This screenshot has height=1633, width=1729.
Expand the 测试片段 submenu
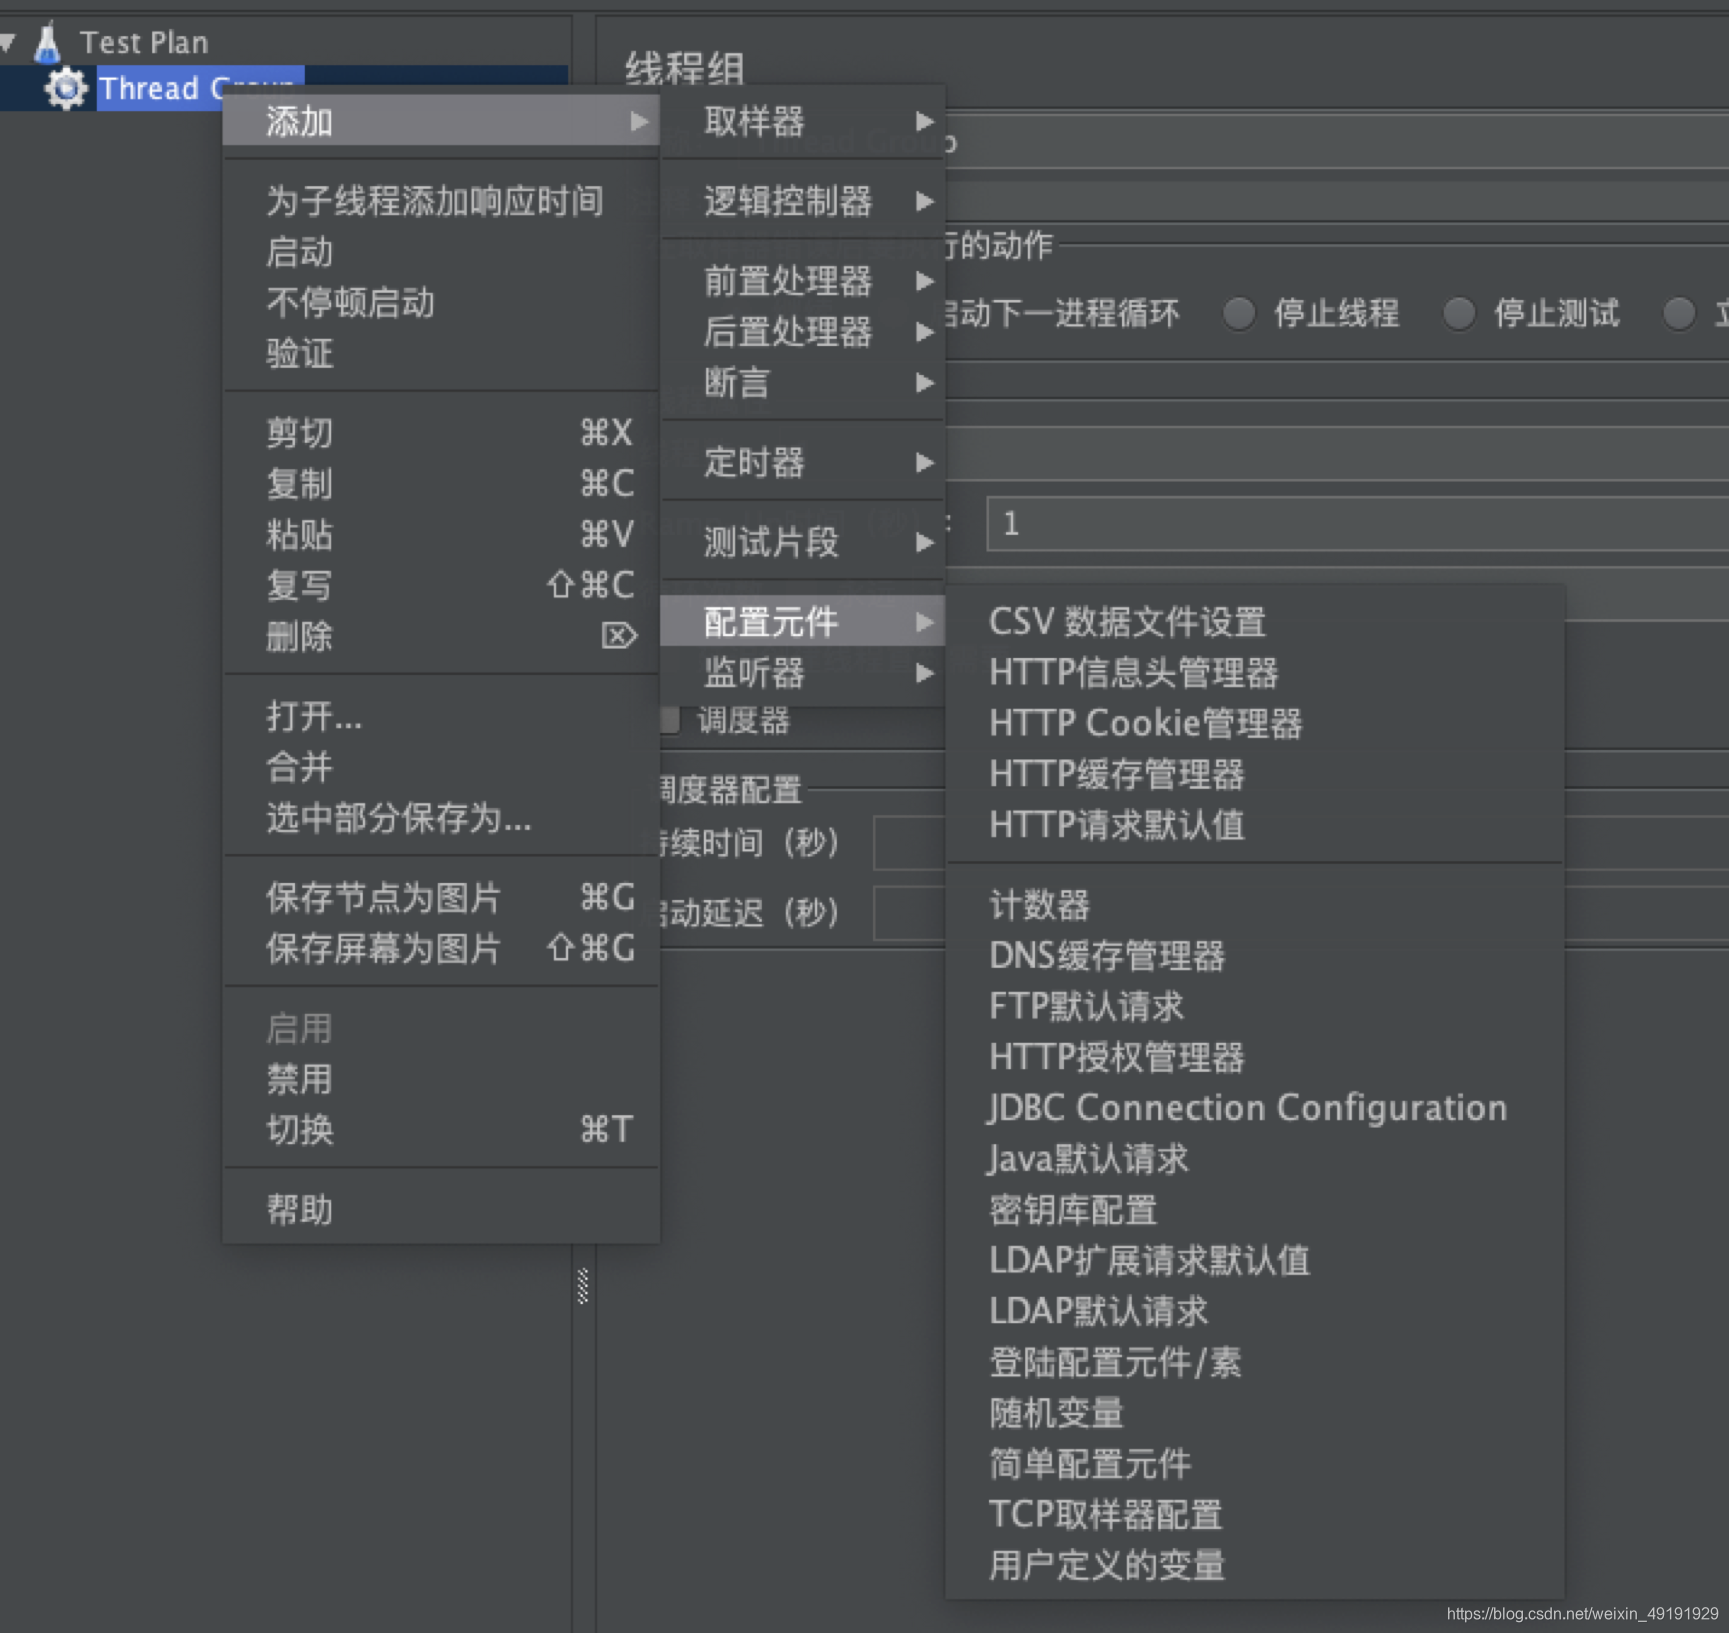point(803,543)
